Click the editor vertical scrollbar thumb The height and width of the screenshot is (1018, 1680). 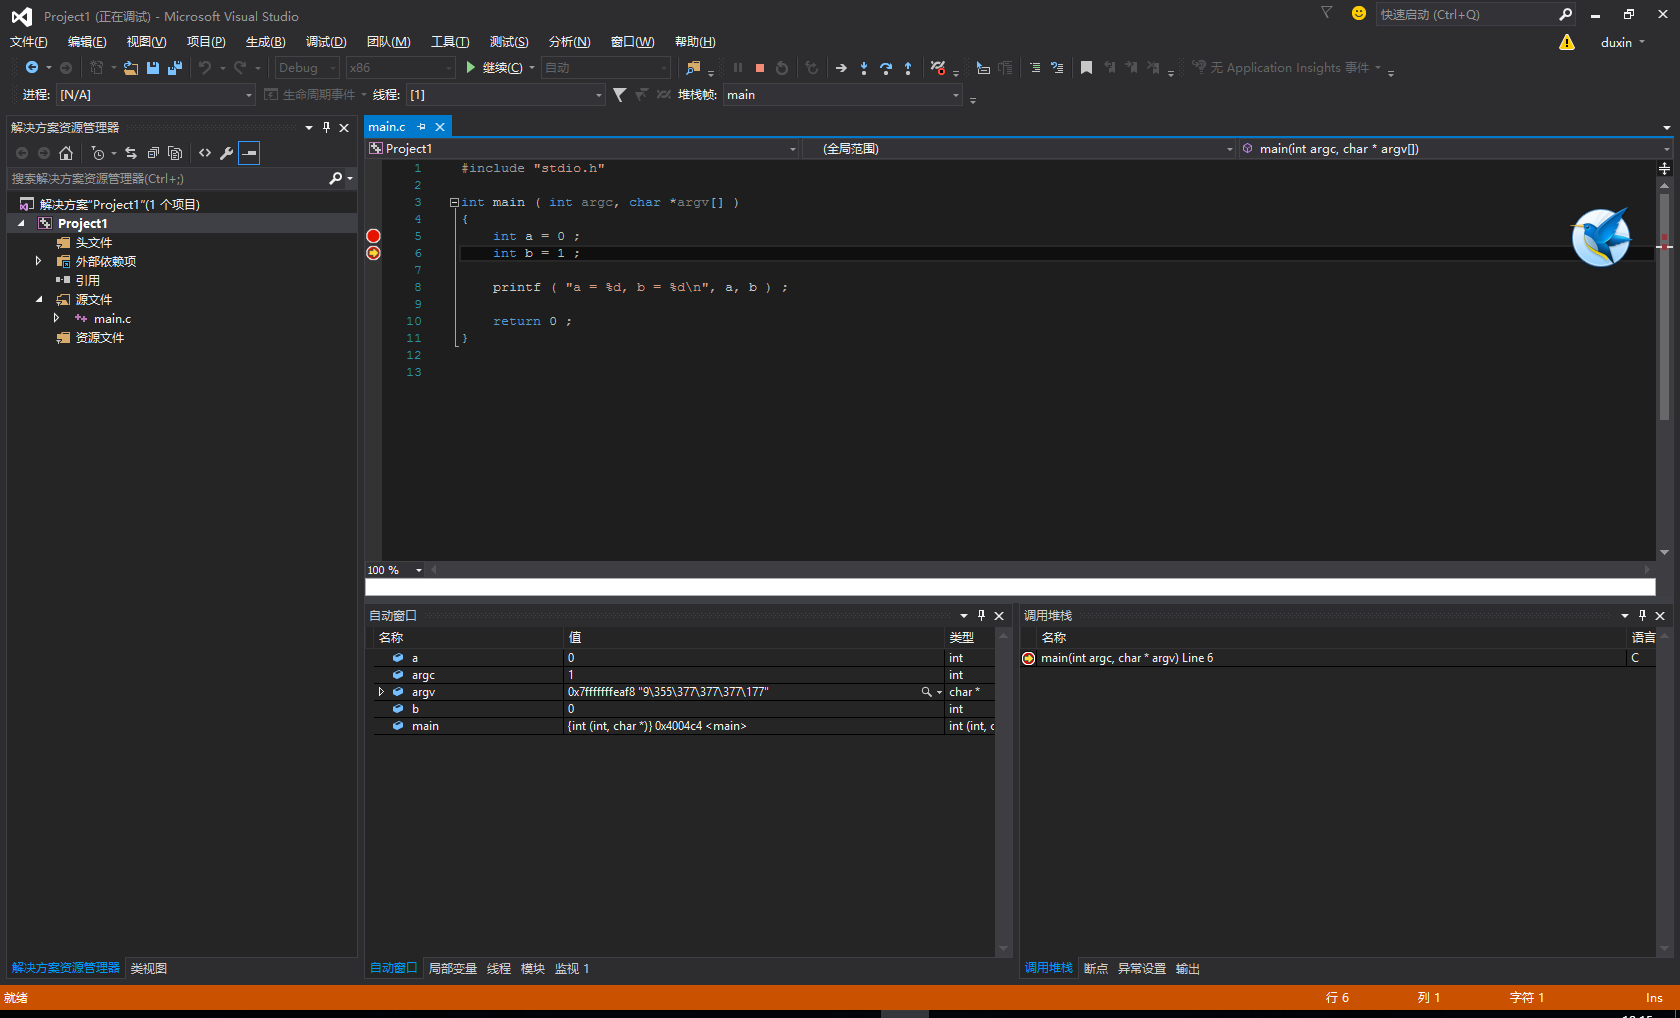pyautogui.click(x=1664, y=305)
